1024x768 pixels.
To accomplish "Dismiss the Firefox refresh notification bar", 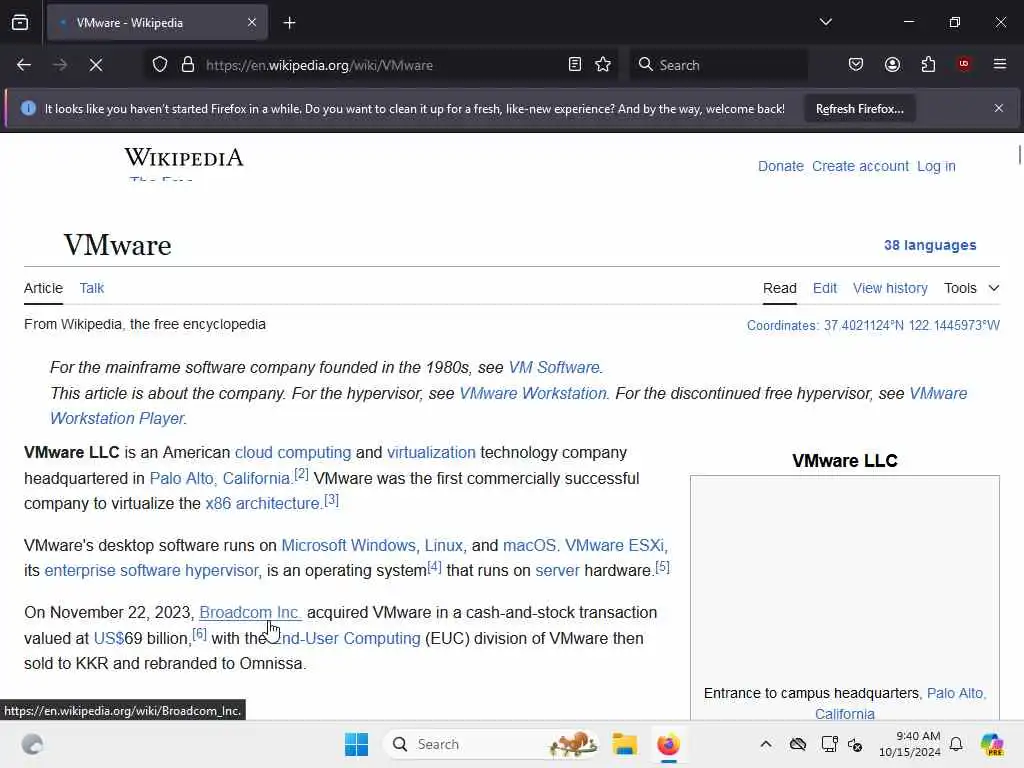I will pyautogui.click(x=999, y=108).
